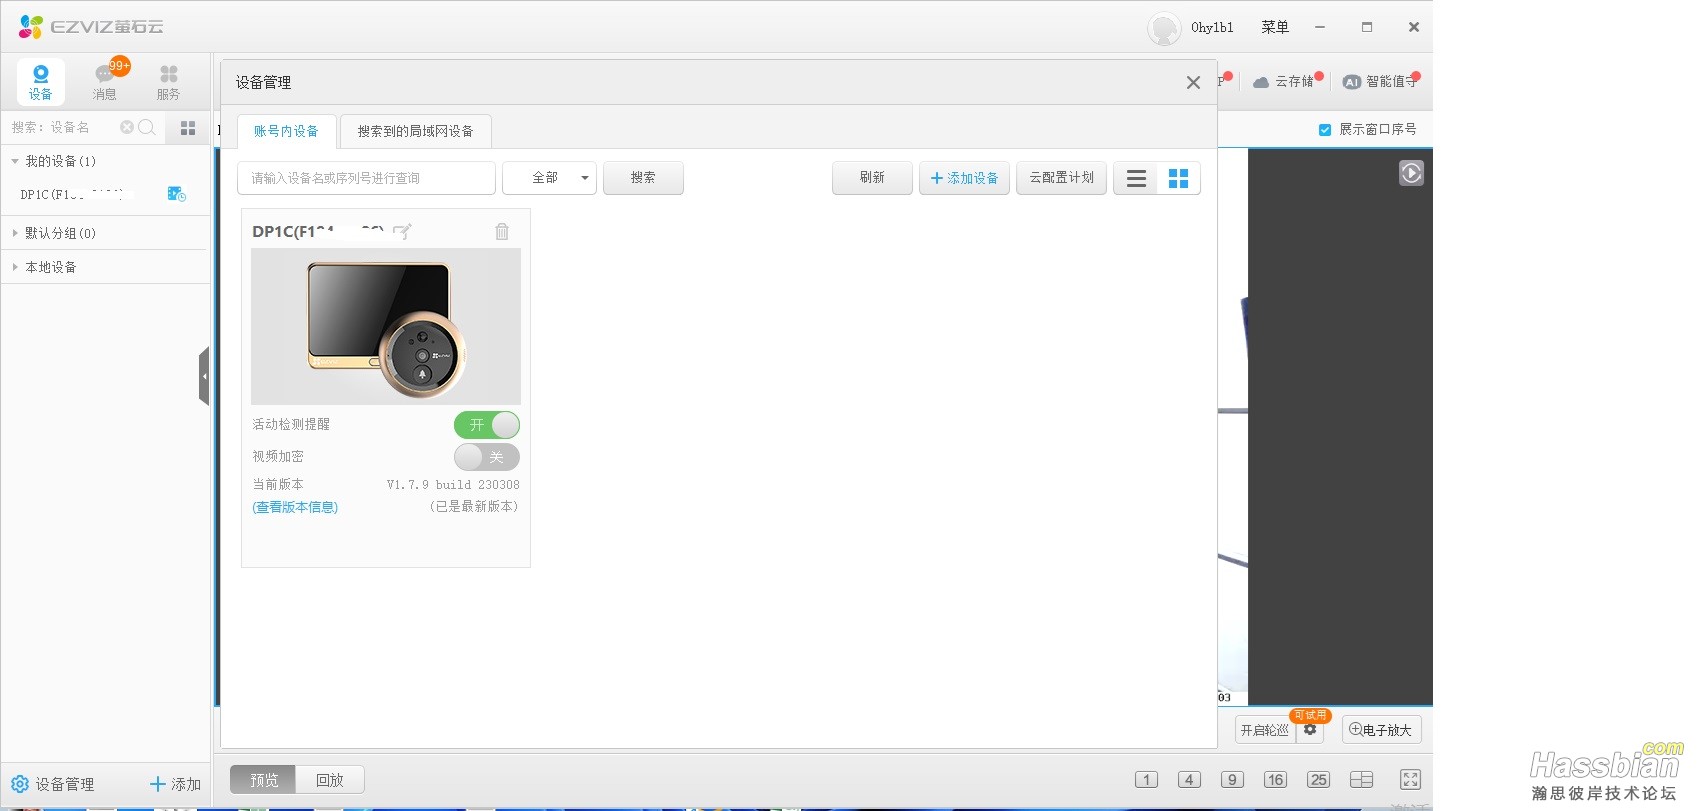Switch to 搜索到的局域网设备 tab
Screen dimensions: 1705x811
pyautogui.click(x=416, y=131)
